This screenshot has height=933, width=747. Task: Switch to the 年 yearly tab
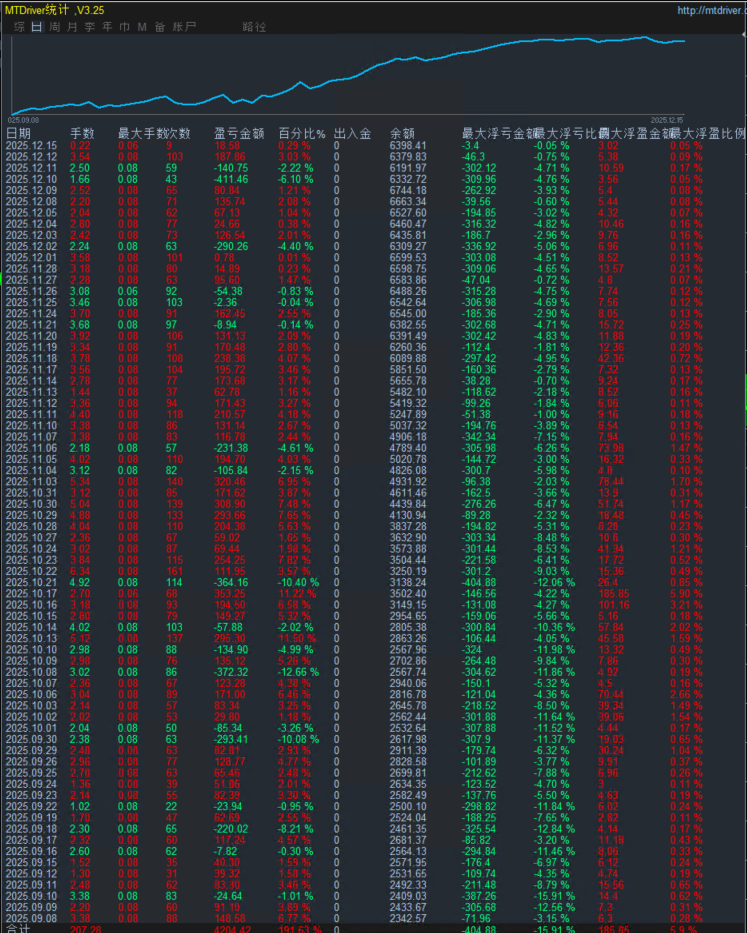108,27
